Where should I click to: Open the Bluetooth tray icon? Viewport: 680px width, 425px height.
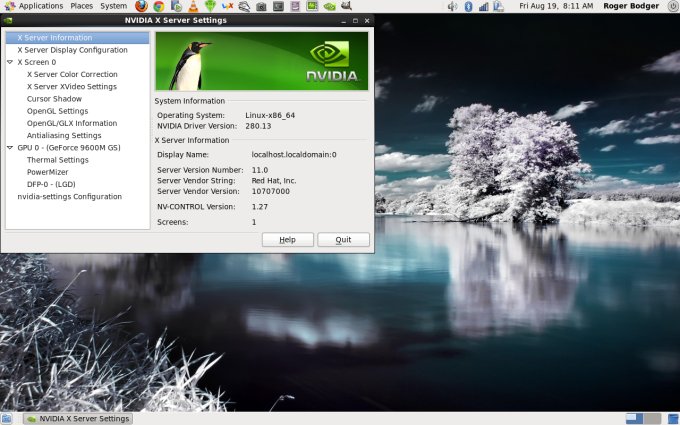click(468, 6)
